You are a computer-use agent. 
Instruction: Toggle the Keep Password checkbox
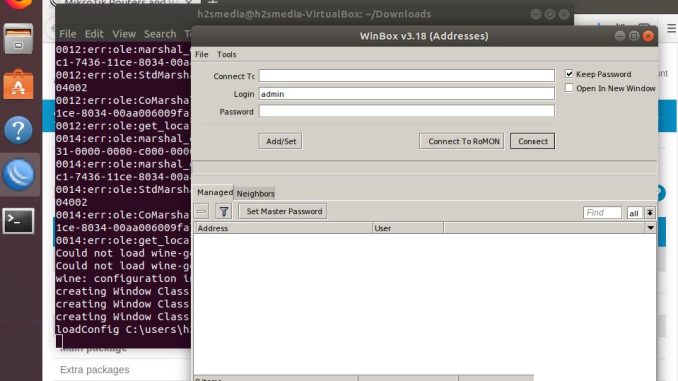click(x=569, y=74)
